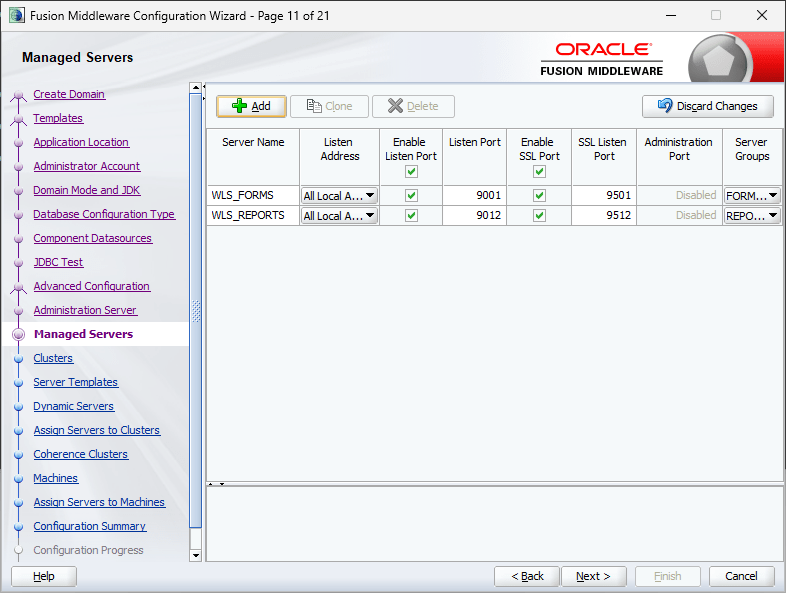Go to Templates step
The image size is (786, 593).
pyautogui.click(x=58, y=118)
